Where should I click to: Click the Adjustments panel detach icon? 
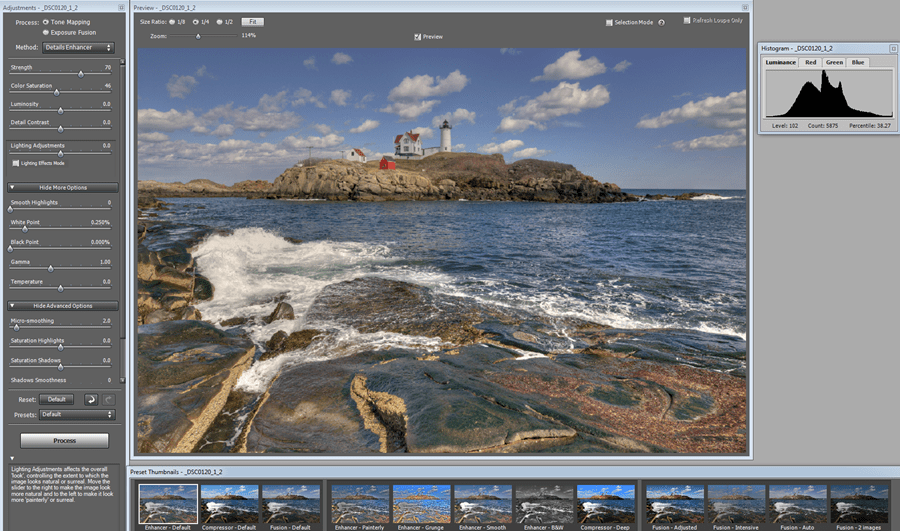(121, 7)
